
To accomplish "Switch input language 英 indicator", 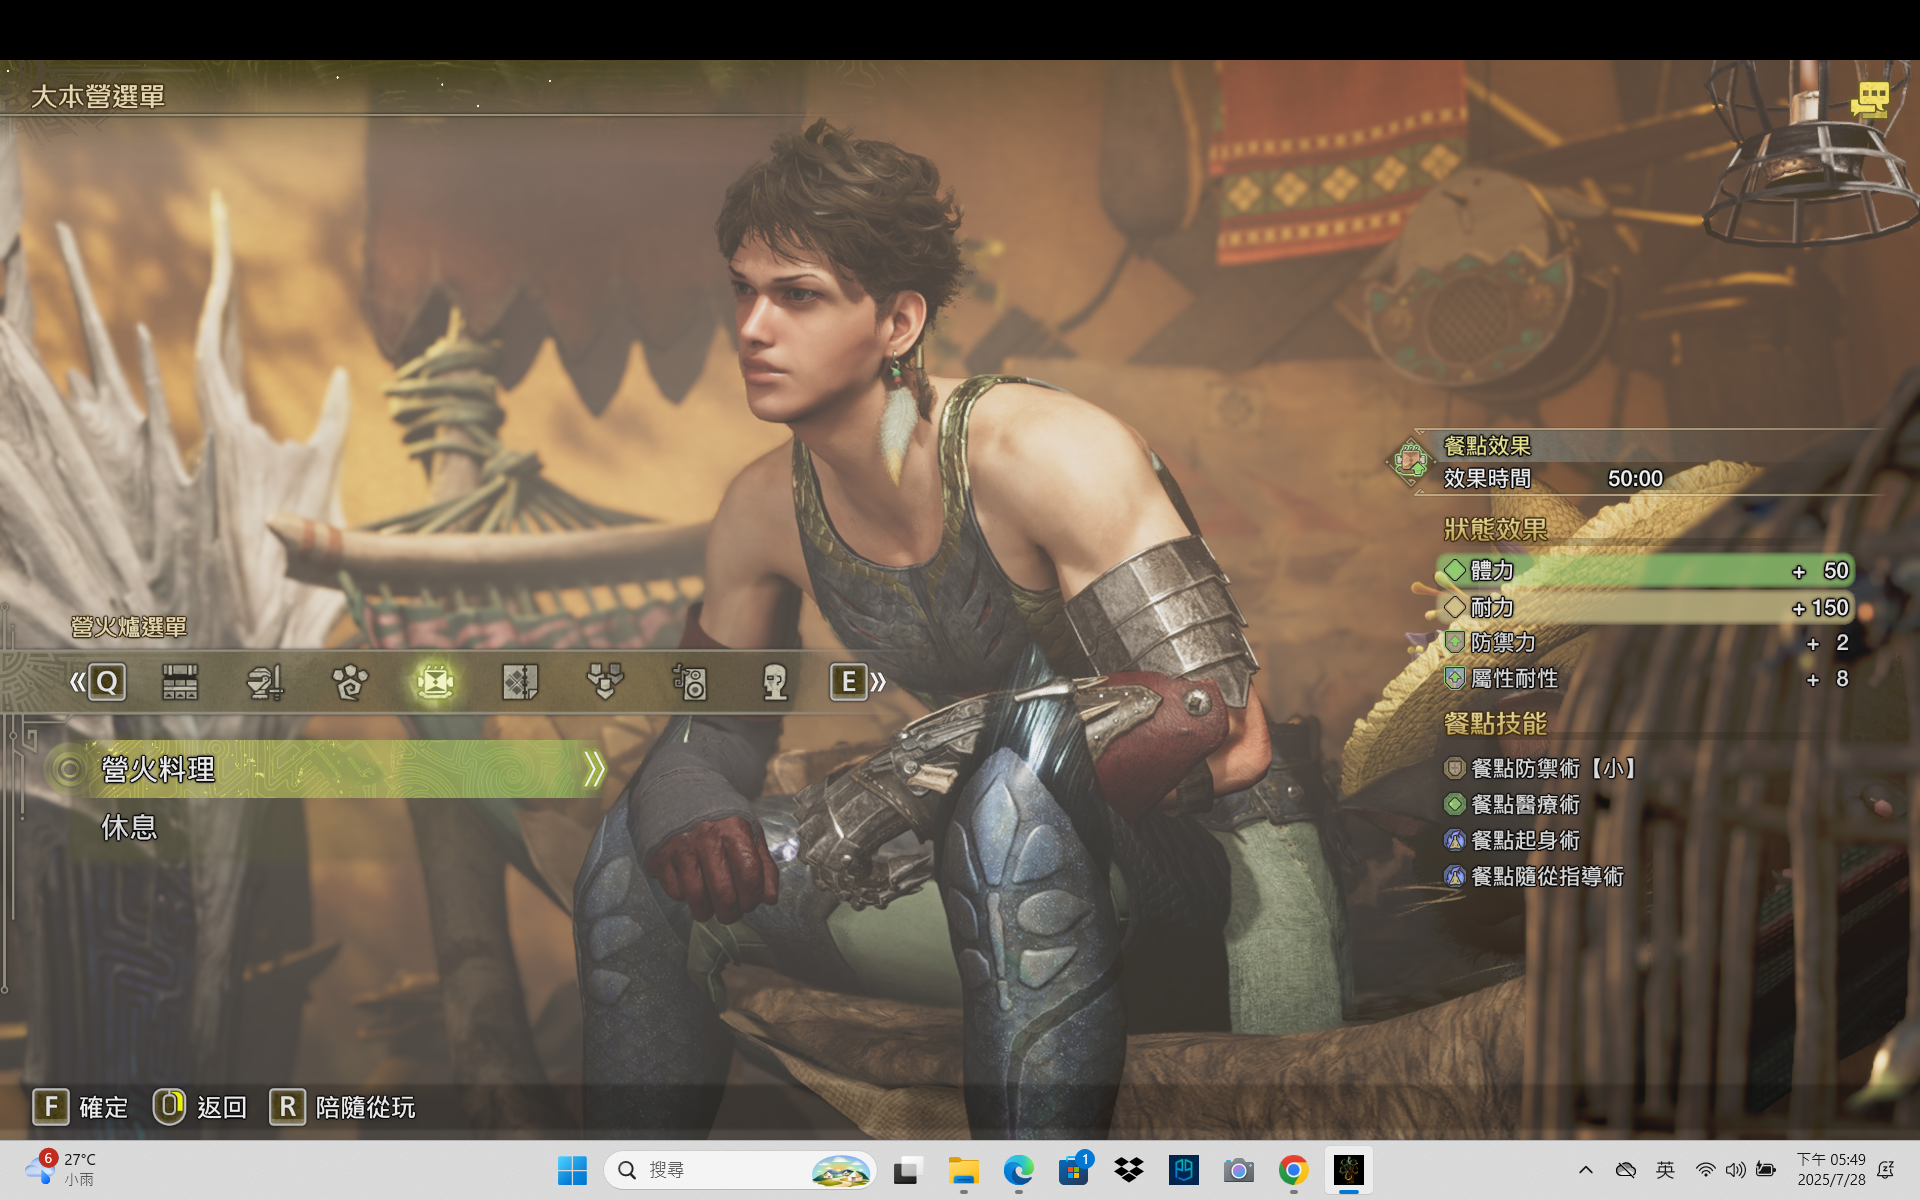I will click(x=1665, y=1170).
